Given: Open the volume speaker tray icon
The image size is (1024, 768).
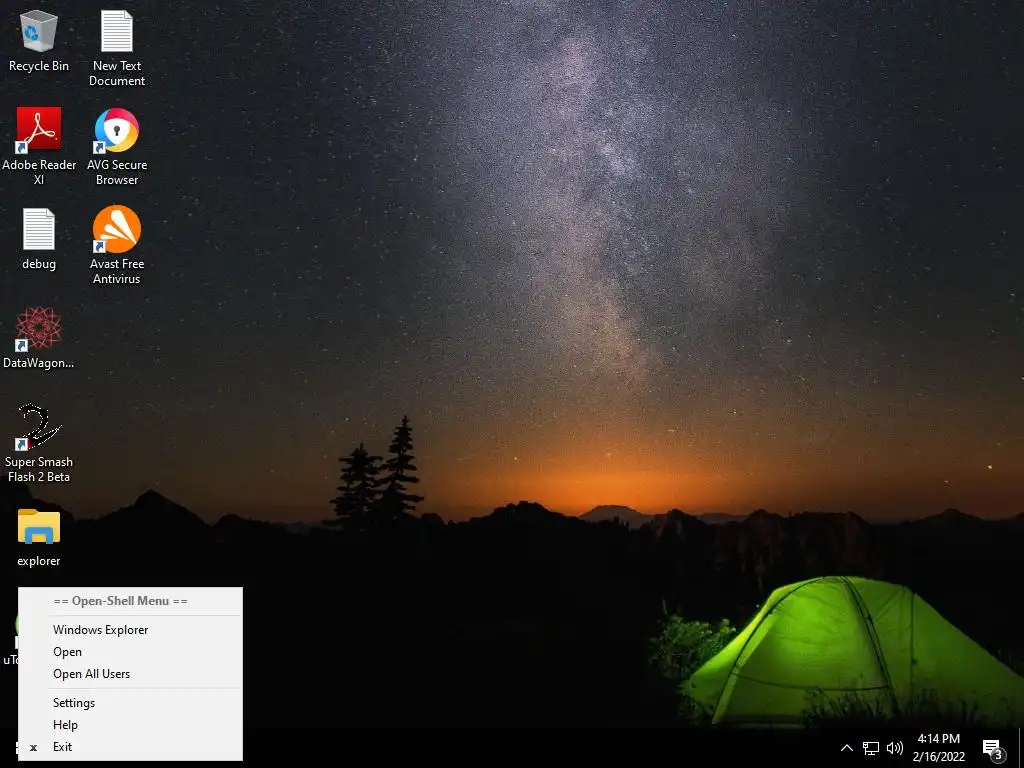Looking at the screenshot, I should coord(895,748).
